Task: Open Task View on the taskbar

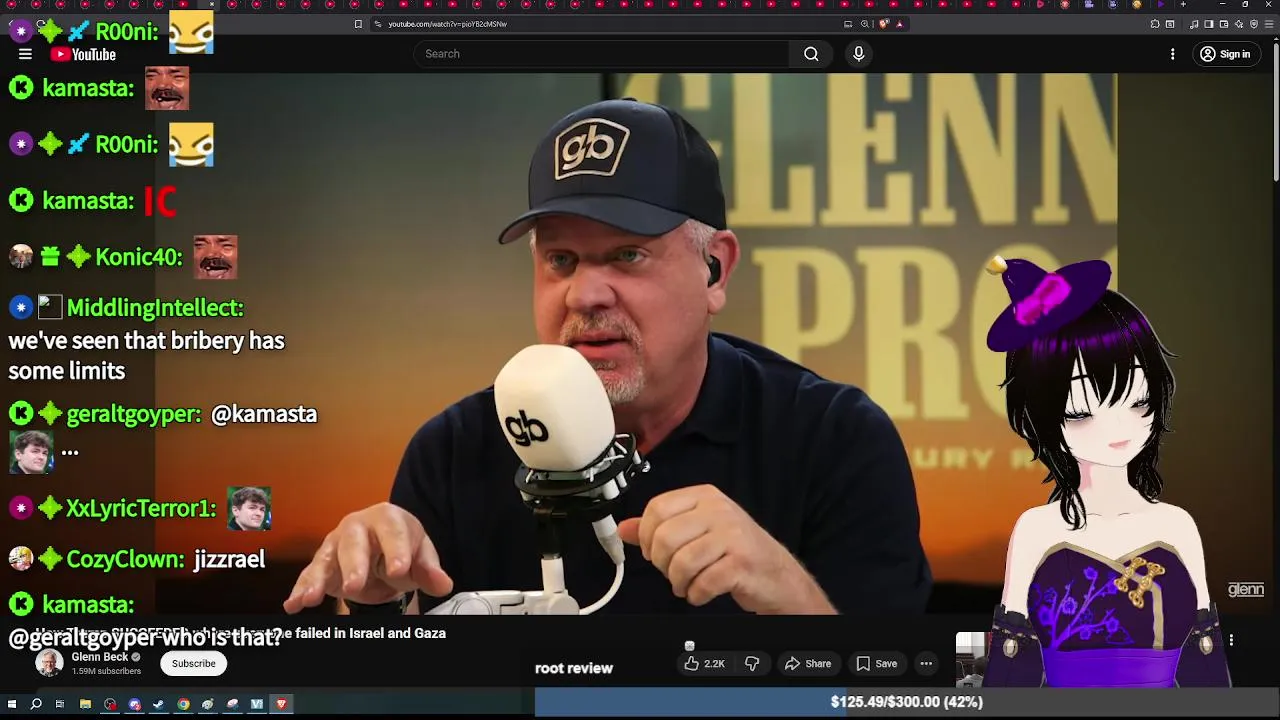Action: click(x=60, y=704)
